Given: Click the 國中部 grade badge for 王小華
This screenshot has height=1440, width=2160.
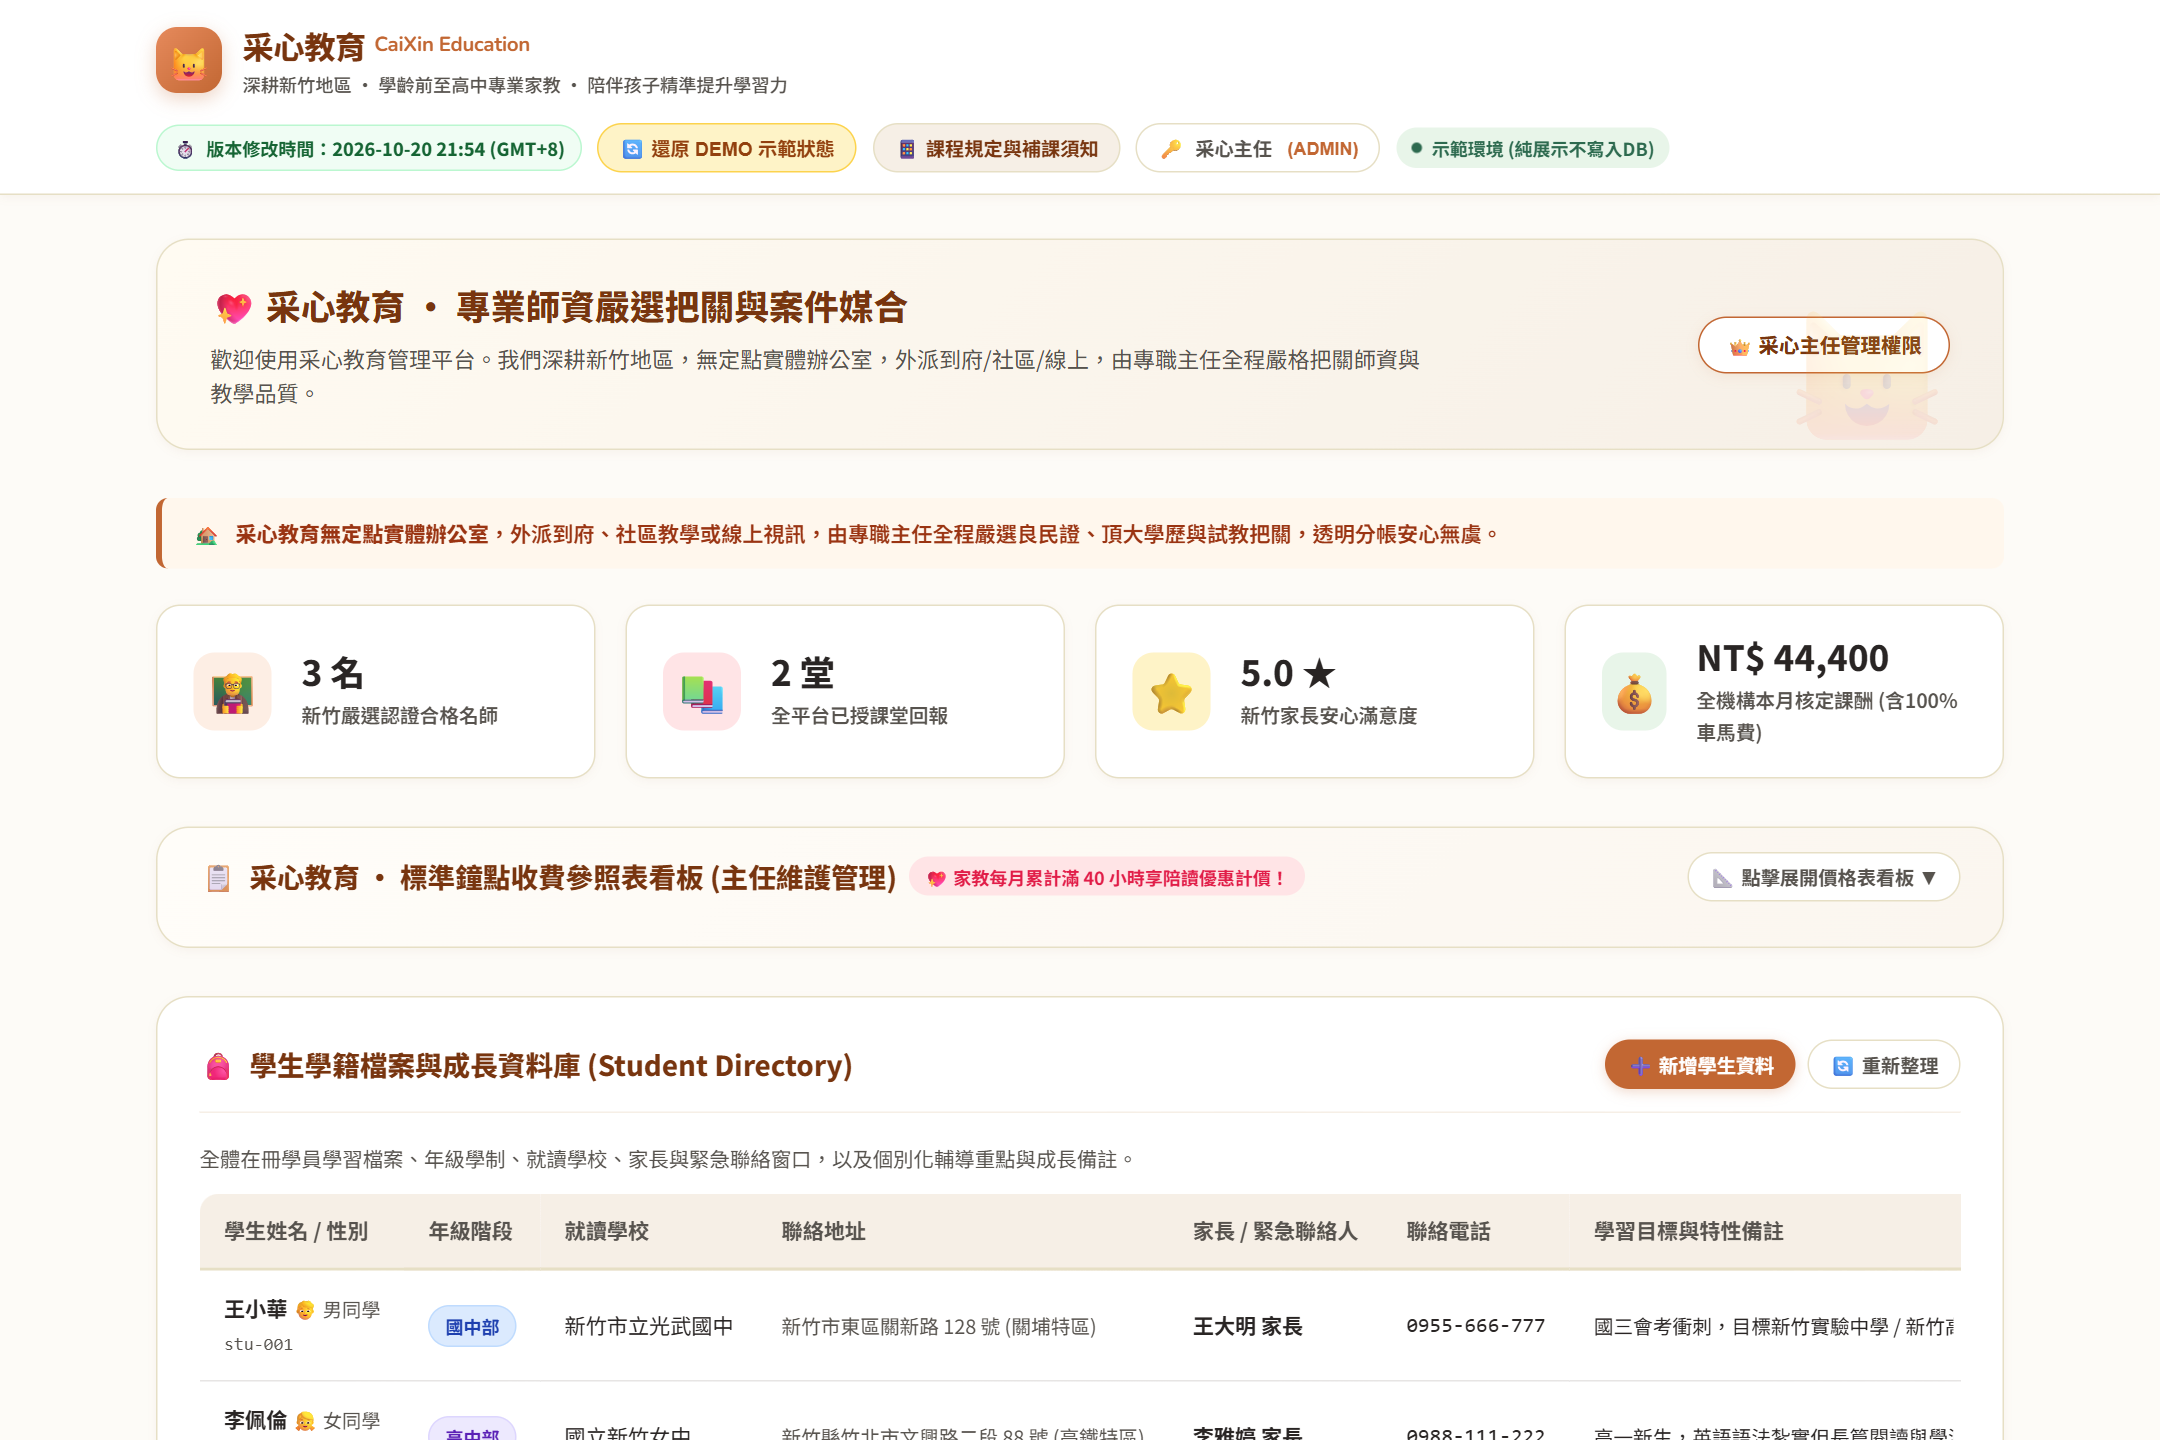Looking at the screenshot, I should click(472, 1326).
